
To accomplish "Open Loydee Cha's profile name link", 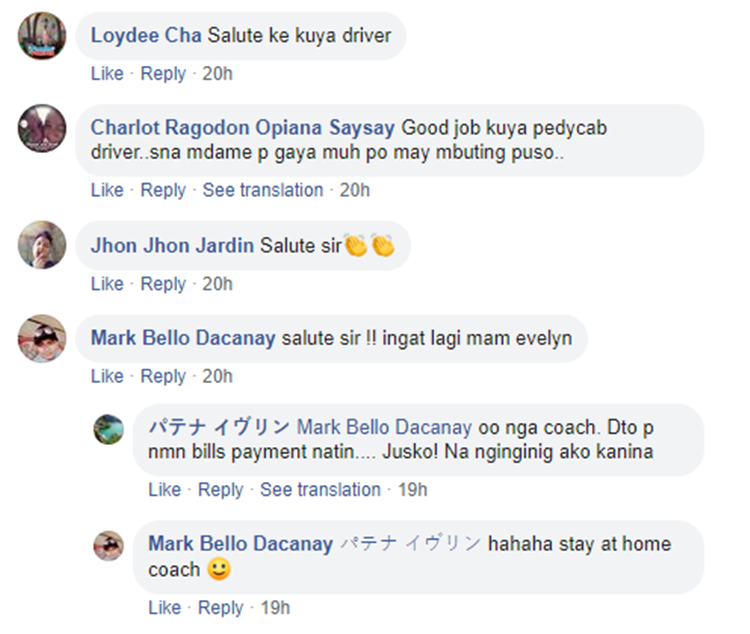I will pos(146,36).
